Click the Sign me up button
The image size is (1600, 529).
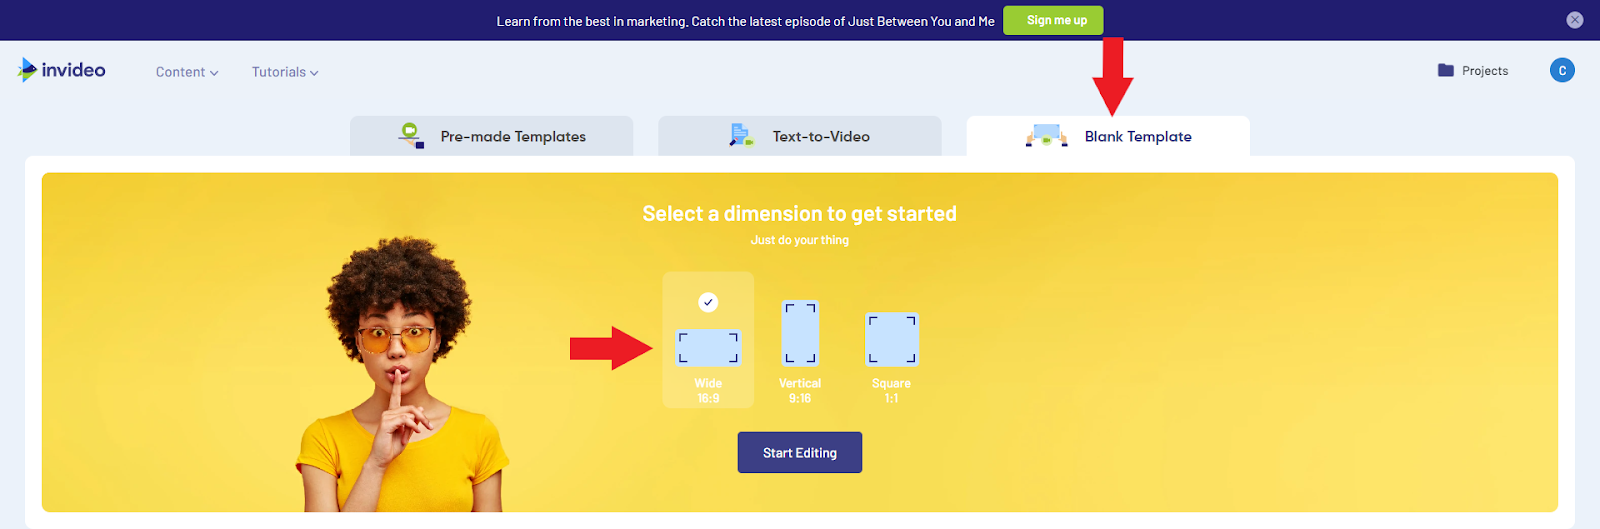click(1053, 20)
